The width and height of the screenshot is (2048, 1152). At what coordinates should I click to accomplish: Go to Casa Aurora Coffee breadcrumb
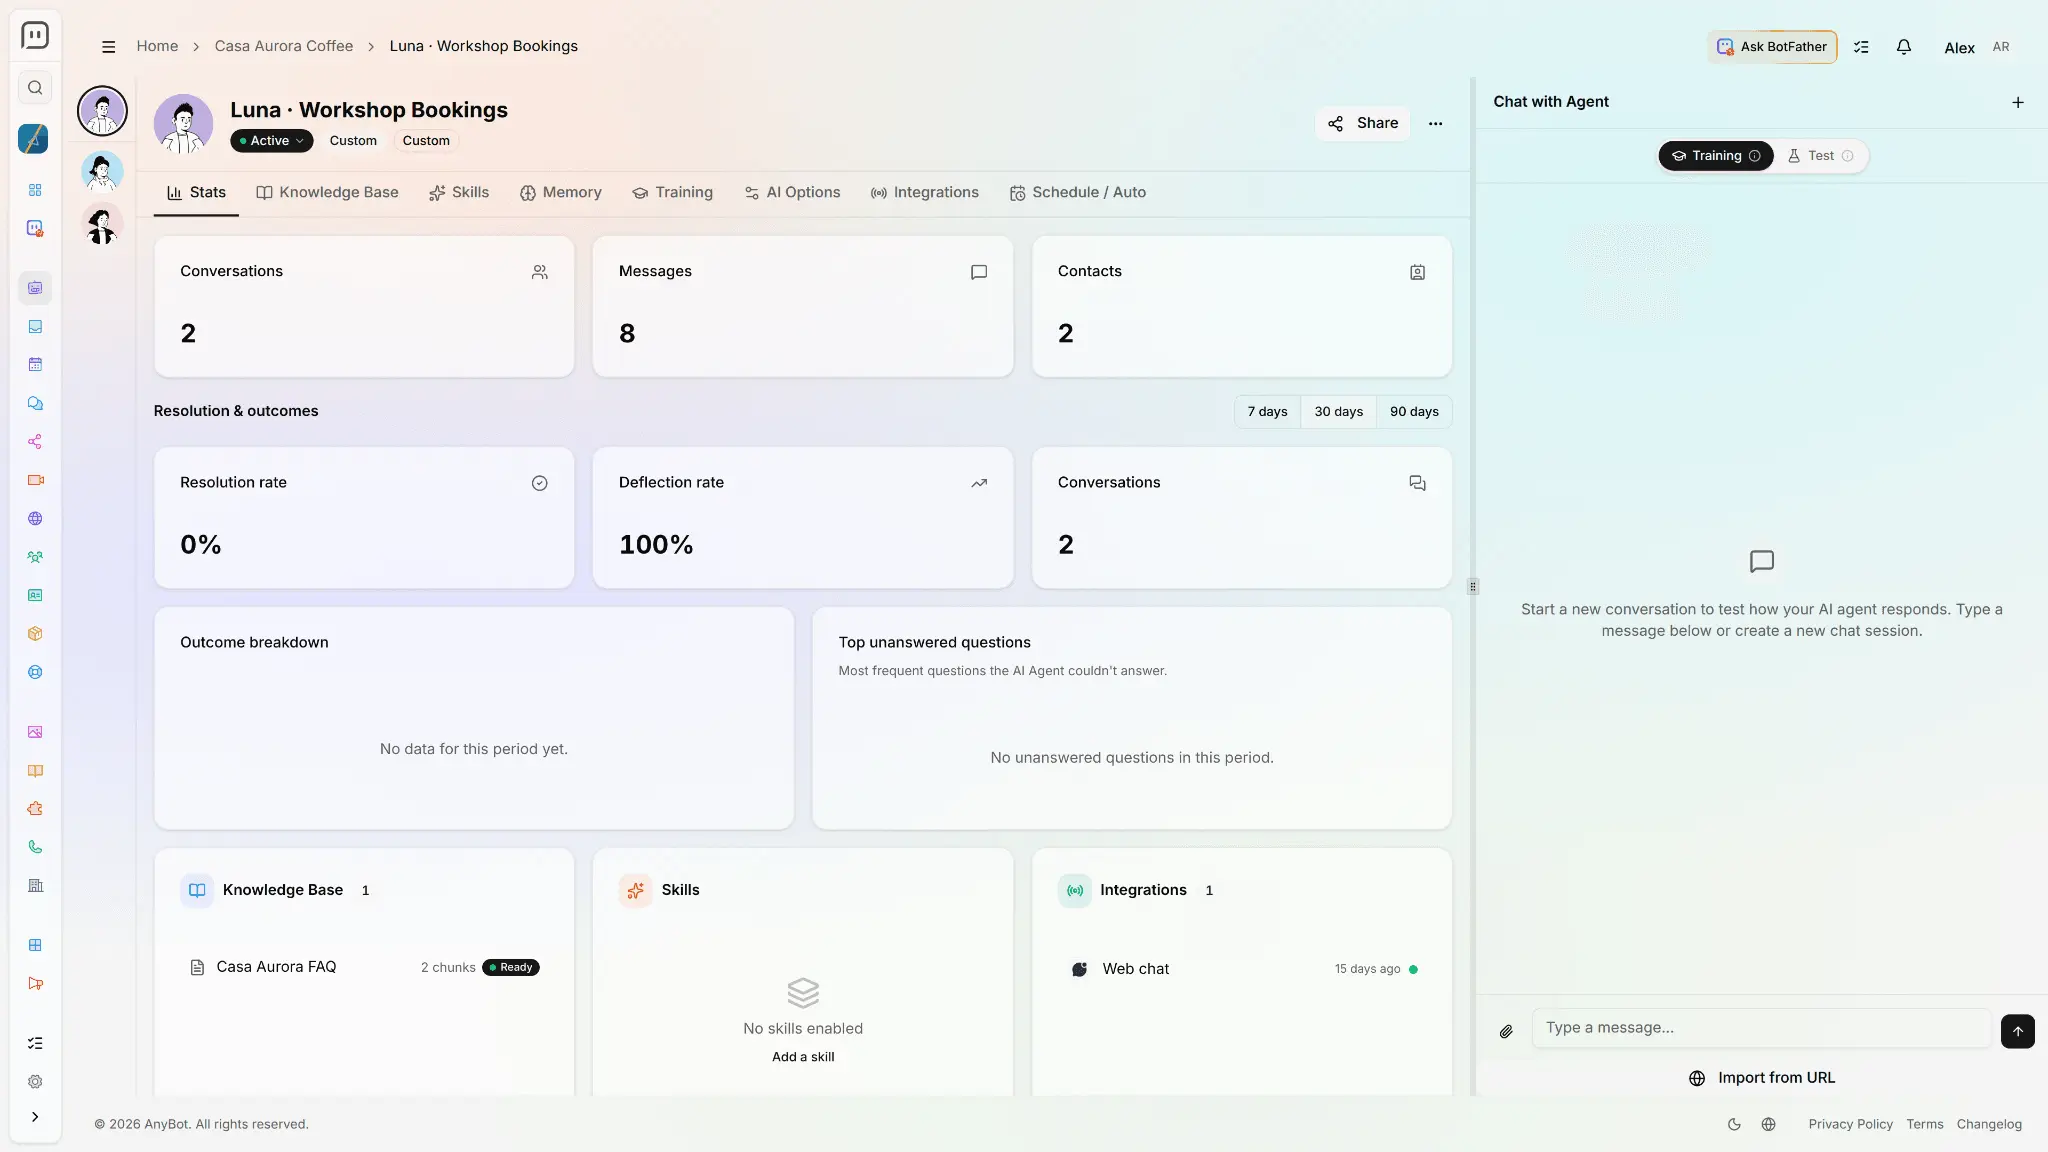284,46
